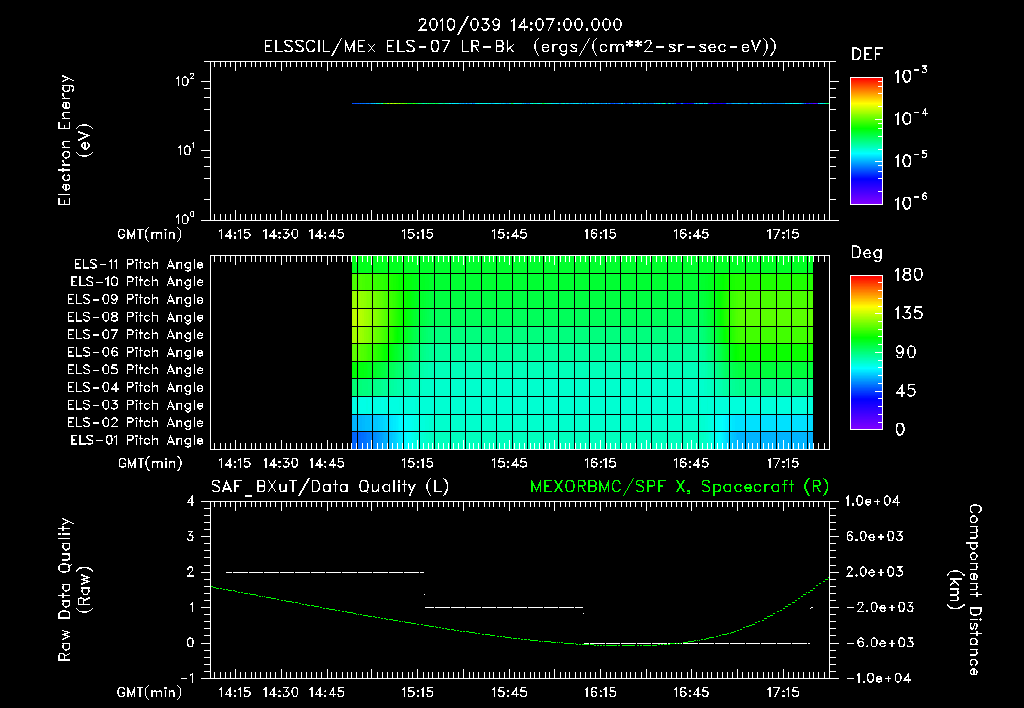
Task: Click the GMT(min) label under the data quality plot
Action: tap(150, 692)
